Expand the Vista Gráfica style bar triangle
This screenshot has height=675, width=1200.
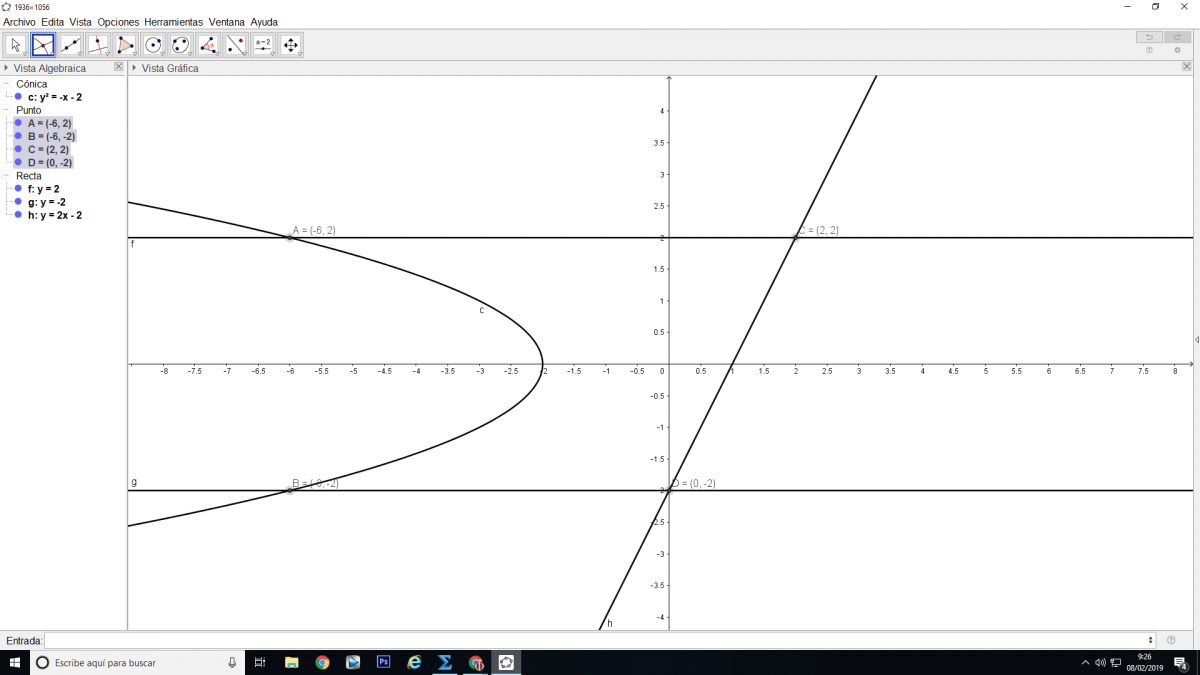tap(134, 68)
